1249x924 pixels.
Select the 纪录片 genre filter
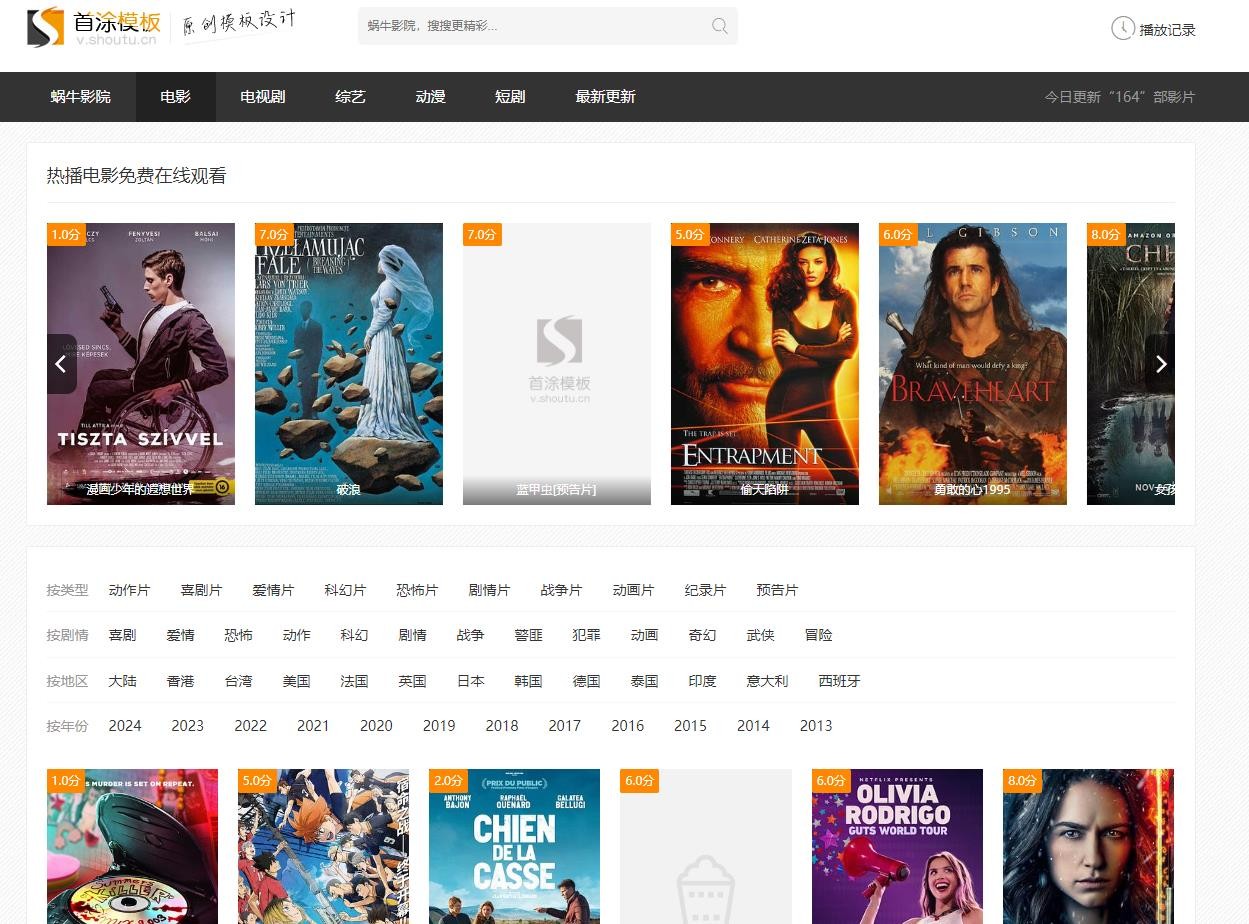[705, 590]
